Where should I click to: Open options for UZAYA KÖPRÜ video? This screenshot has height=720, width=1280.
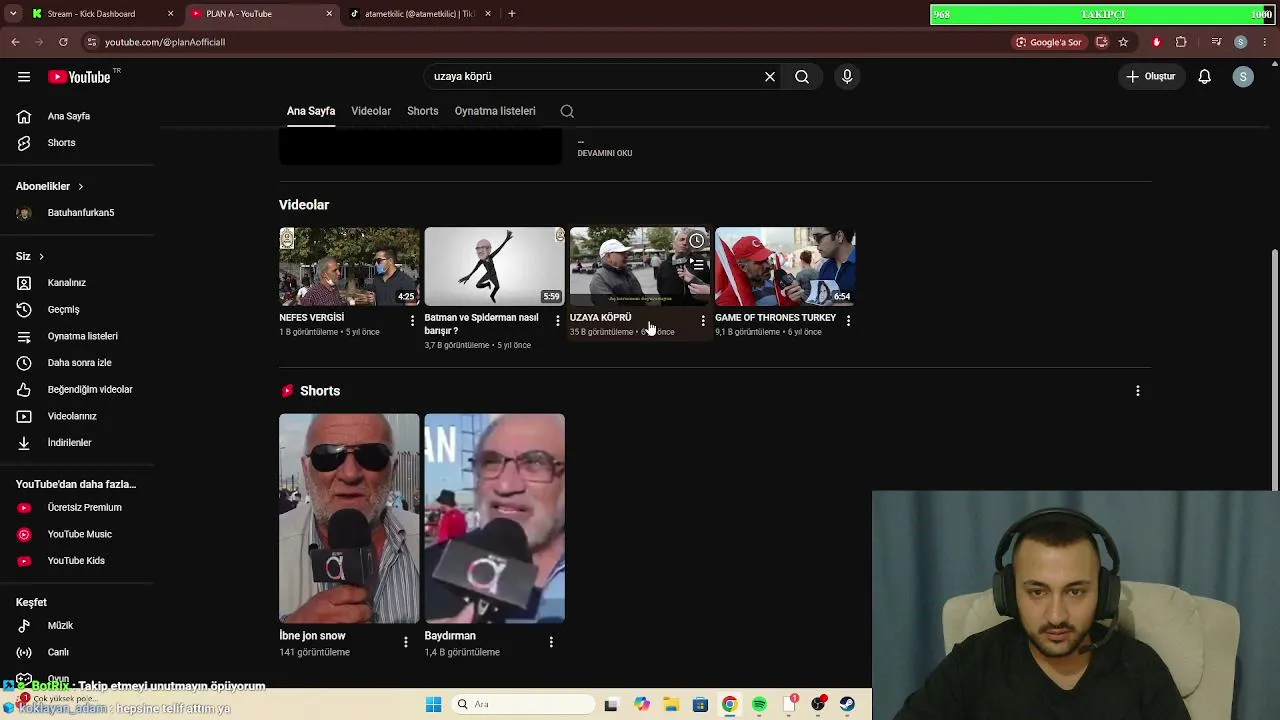(703, 321)
